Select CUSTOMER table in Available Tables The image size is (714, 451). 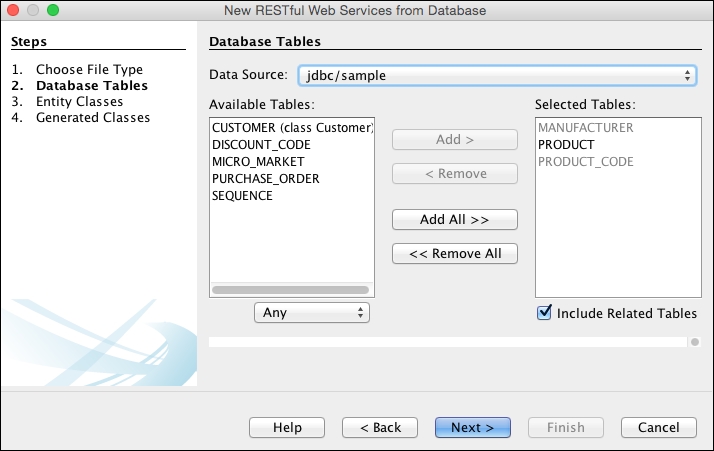(x=291, y=128)
